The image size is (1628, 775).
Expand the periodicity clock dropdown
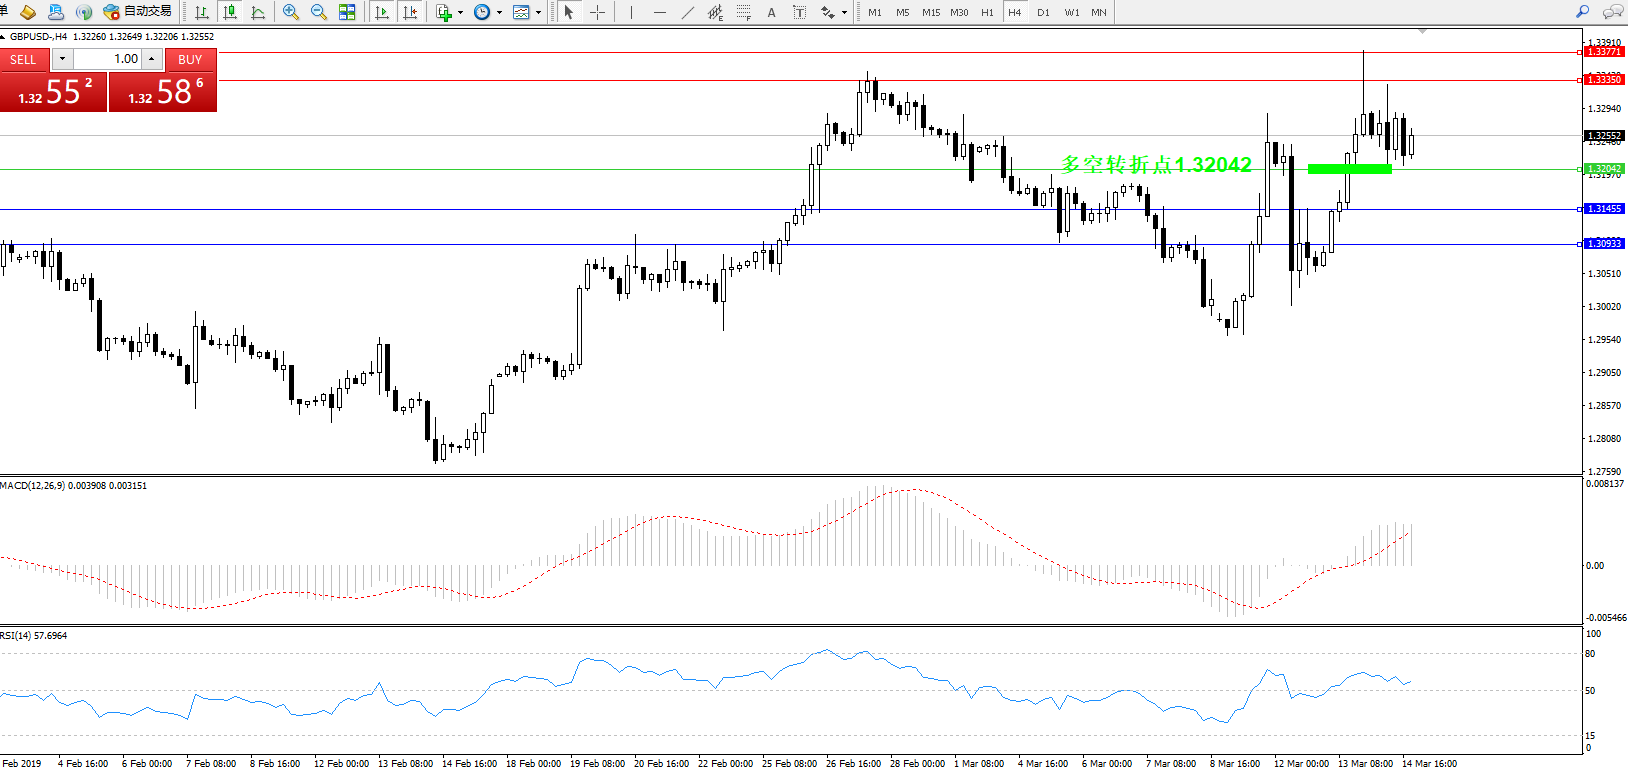pyautogui.click(x=499, y=13)
